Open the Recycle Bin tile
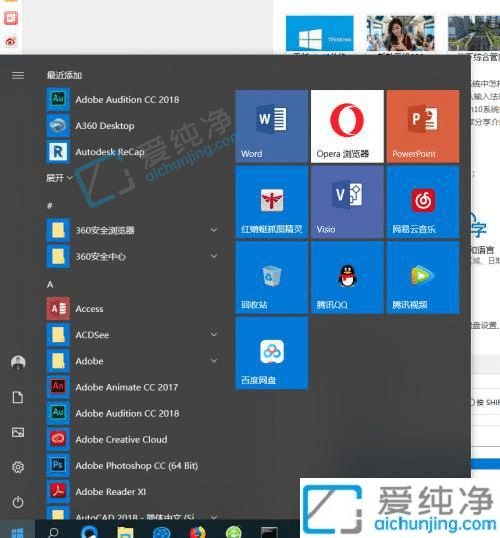Screen dimensions: 500x538 click(271, 278)
